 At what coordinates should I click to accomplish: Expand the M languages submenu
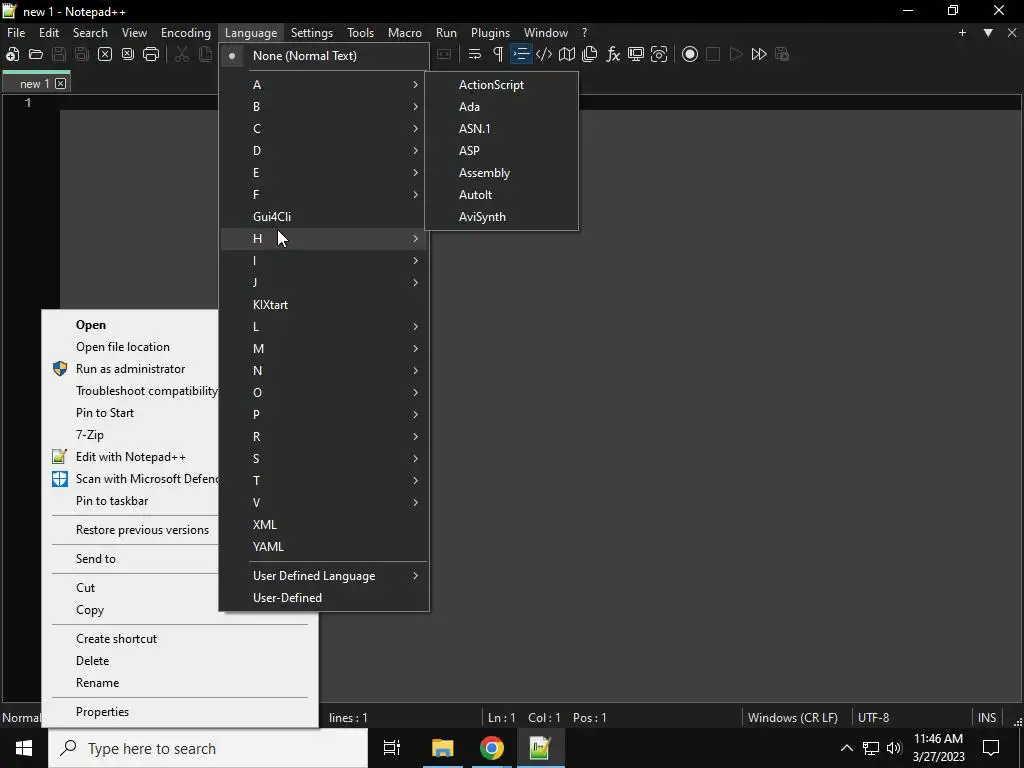click(325, 349)
